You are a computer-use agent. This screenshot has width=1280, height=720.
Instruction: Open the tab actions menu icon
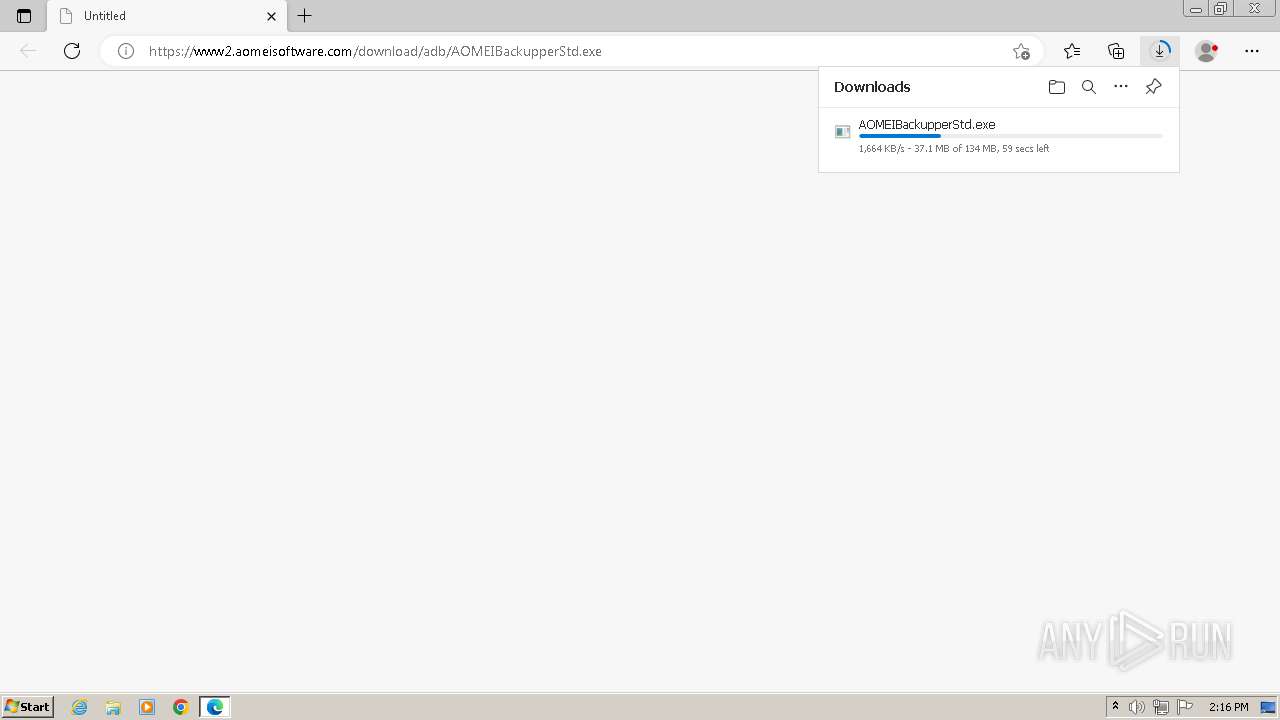point(24,16)
